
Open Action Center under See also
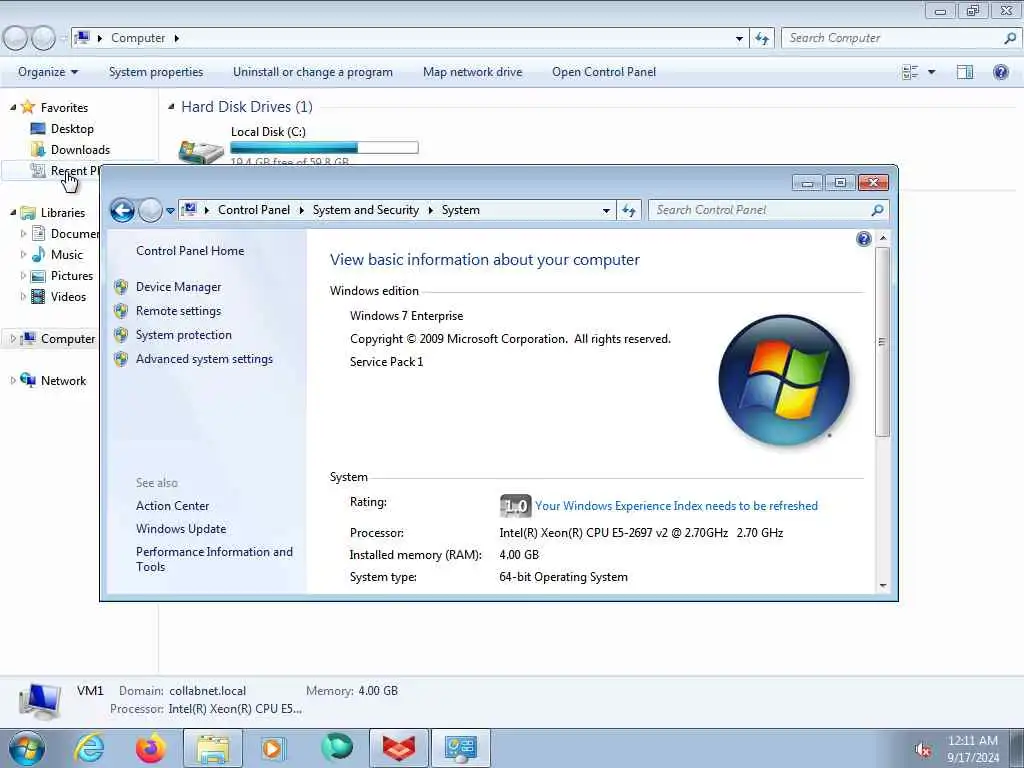pyautogui.click(x=172, y=505)
